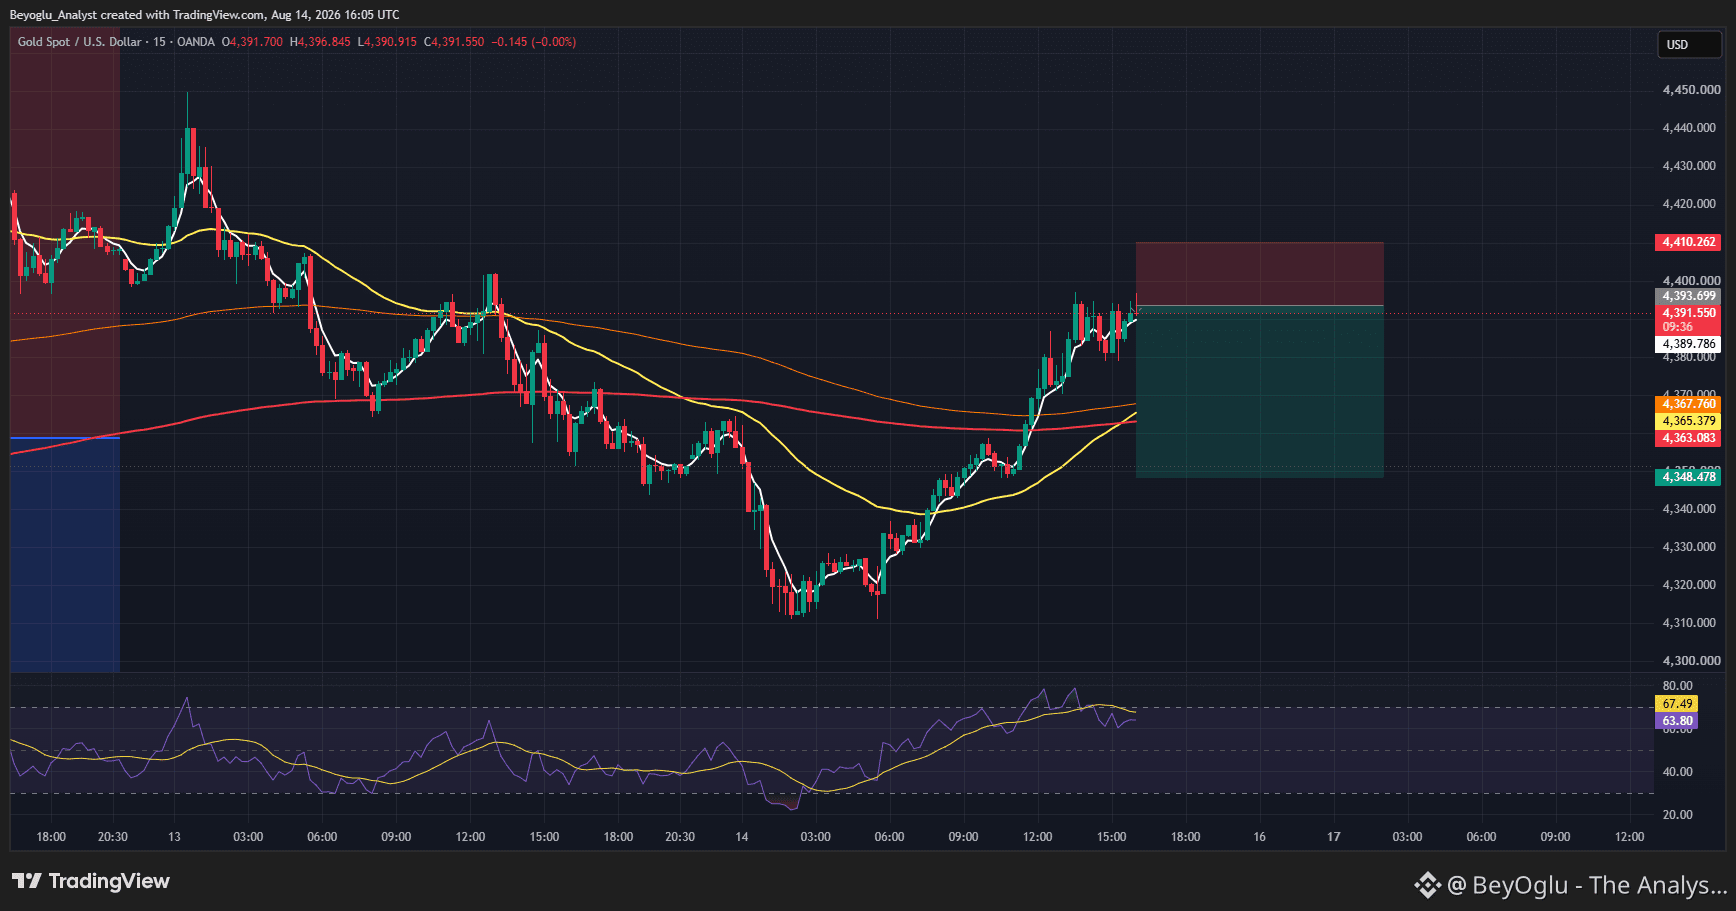This screenshot has width=1736, height=911.
Task: Click the close value C4,391.550 in legend
Action: tap(454, 42)
